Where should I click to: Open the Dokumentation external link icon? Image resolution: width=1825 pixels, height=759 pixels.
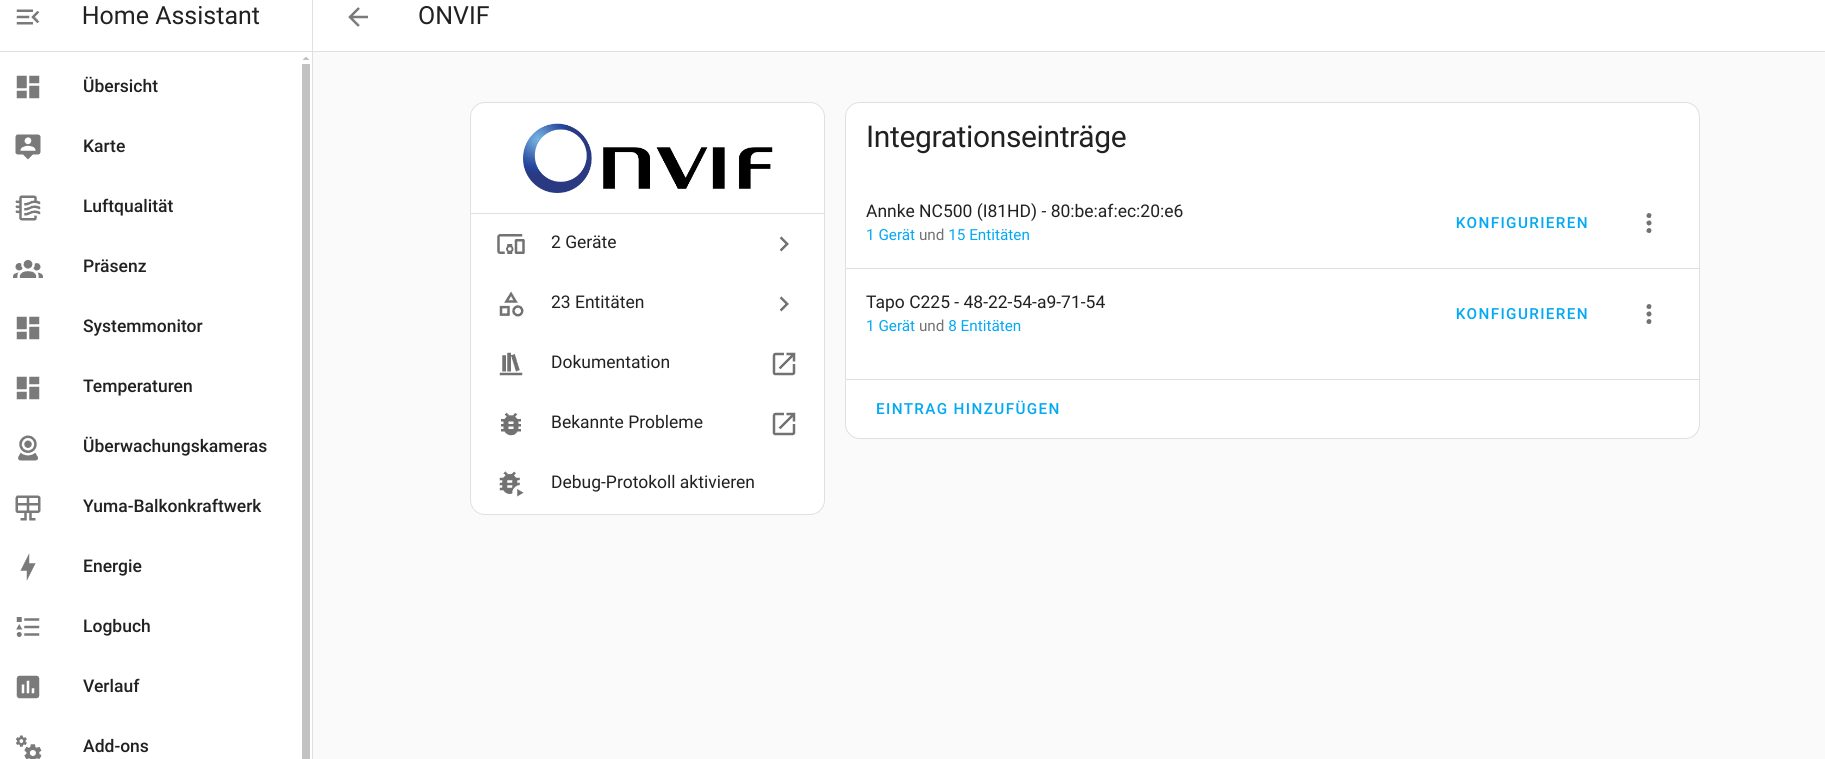784,363
